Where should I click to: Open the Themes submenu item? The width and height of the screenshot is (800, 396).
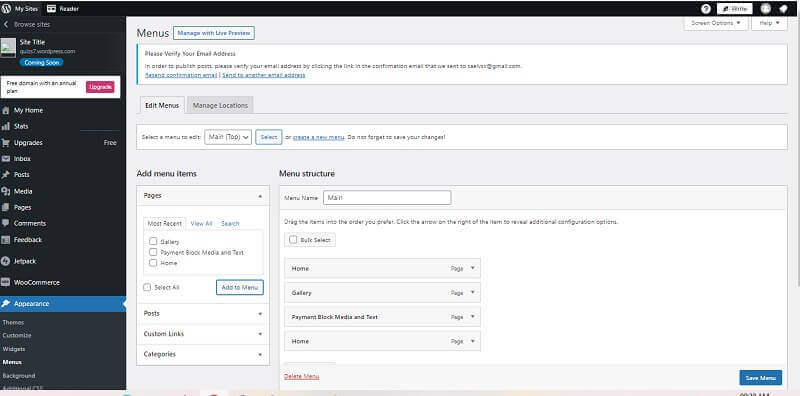click(13, 323)
